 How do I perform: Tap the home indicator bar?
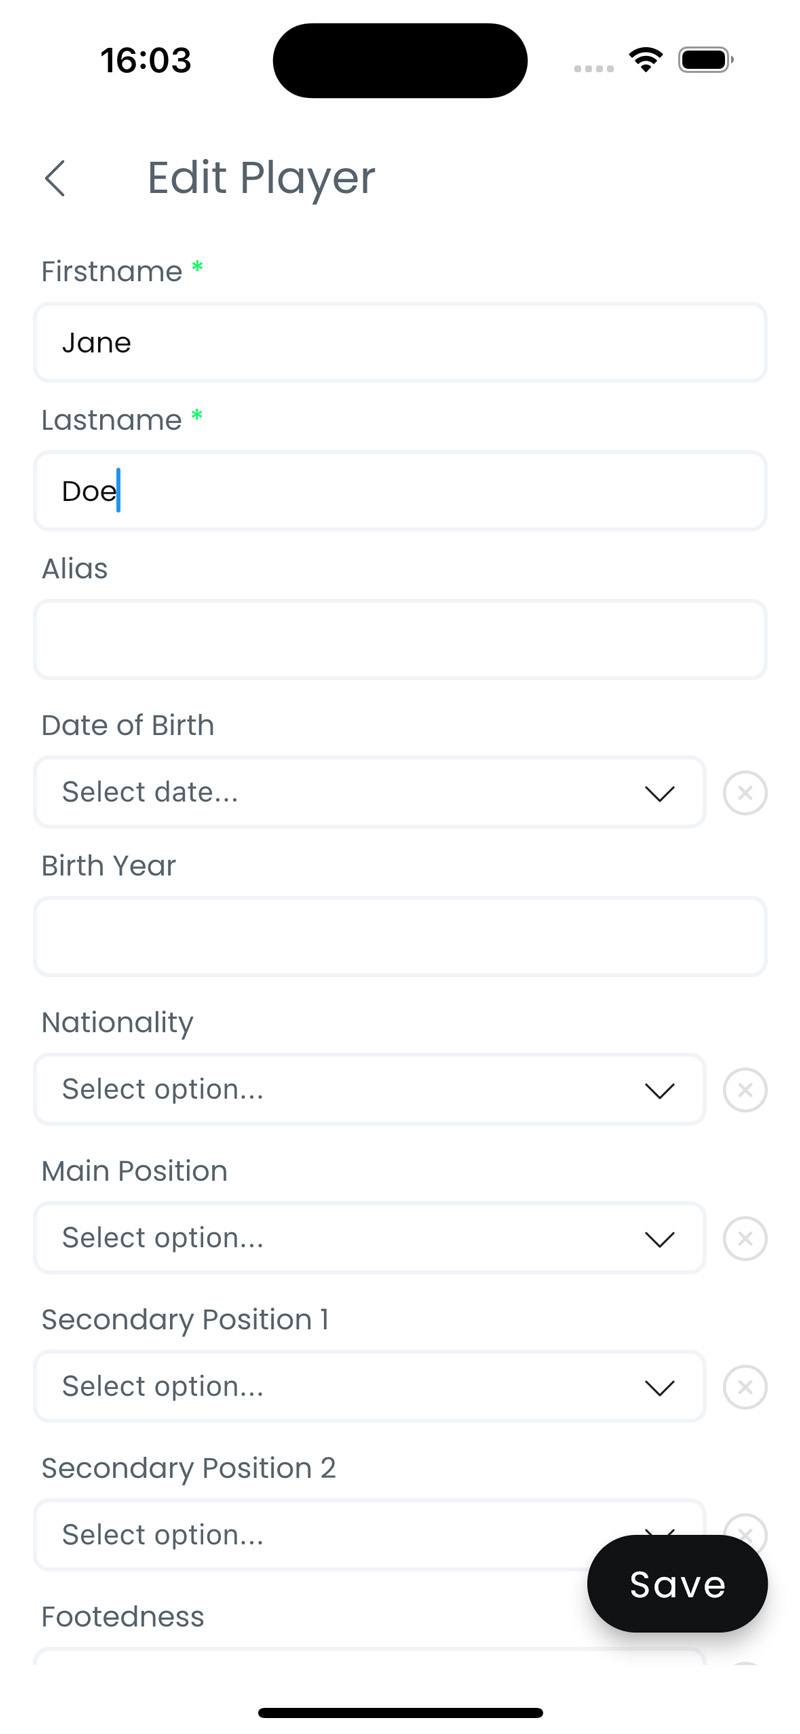(x=400, y=1713)
